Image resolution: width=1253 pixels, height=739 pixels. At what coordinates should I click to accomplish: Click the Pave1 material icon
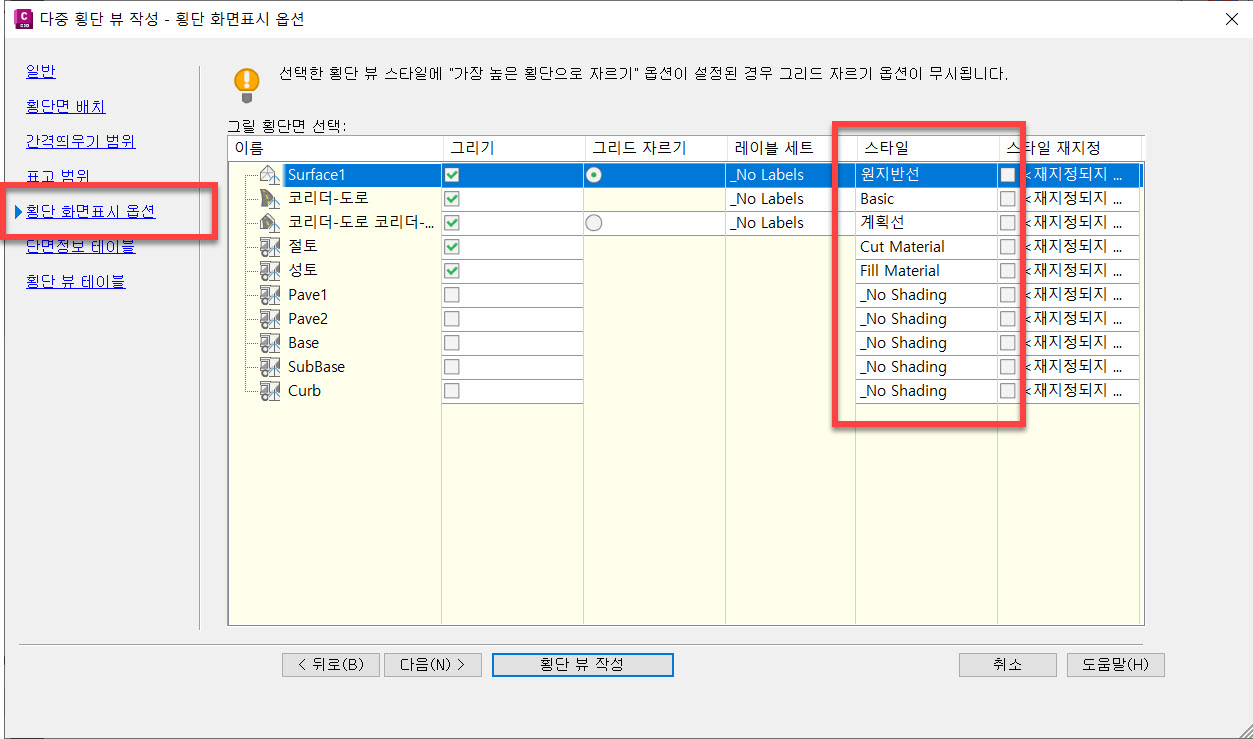[269, 295]
